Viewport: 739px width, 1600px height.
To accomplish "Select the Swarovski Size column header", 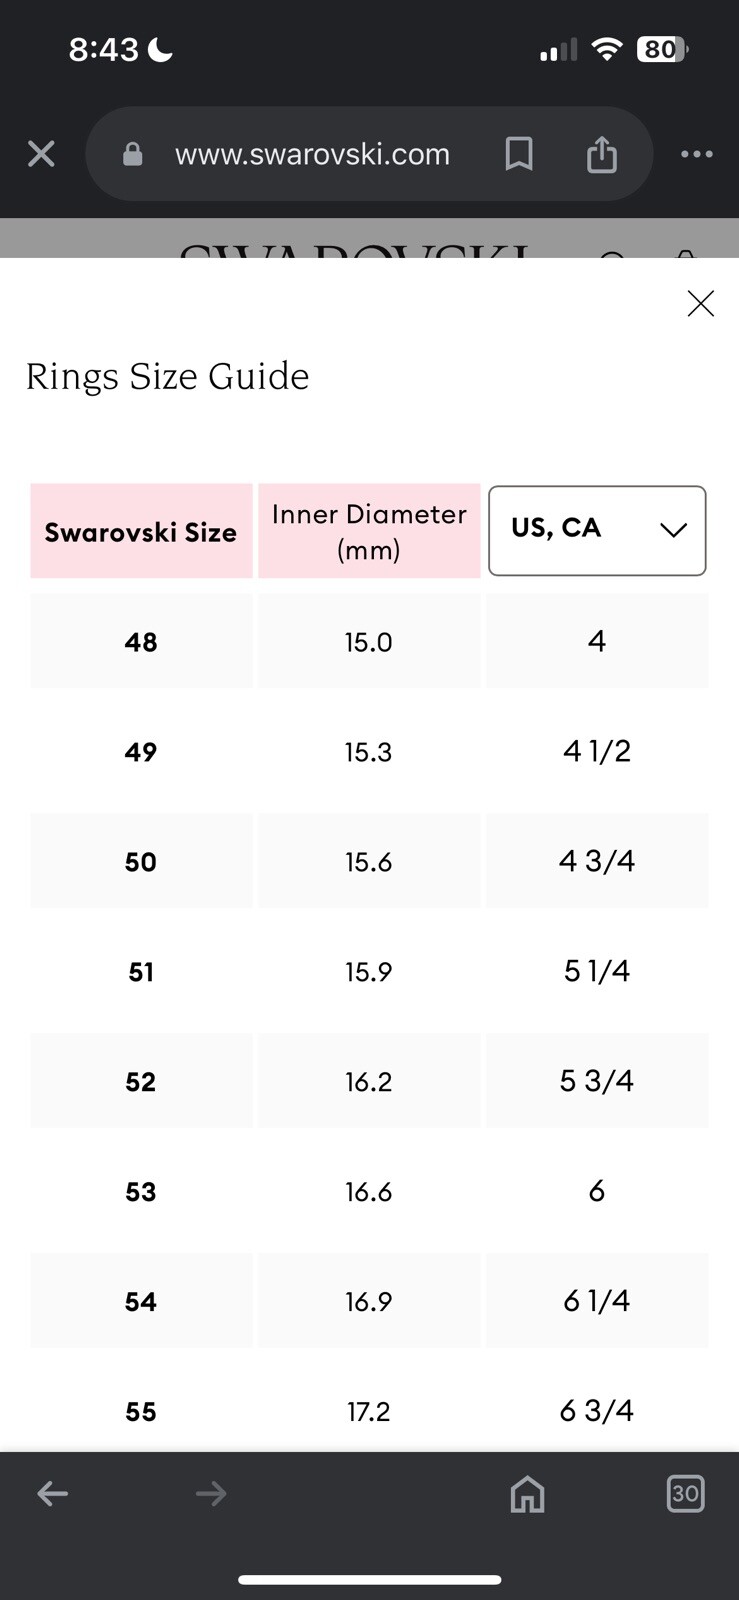I will 141,531.
